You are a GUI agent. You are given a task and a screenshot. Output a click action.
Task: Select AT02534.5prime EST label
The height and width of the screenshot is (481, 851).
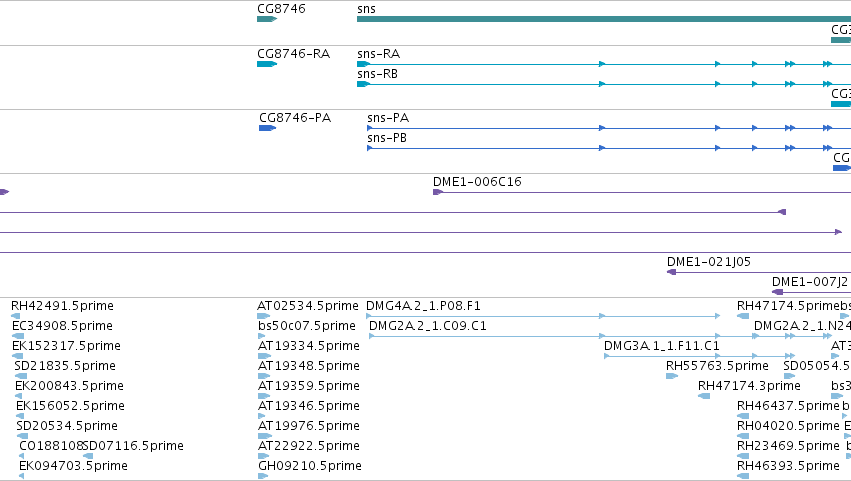pos(308,306)
